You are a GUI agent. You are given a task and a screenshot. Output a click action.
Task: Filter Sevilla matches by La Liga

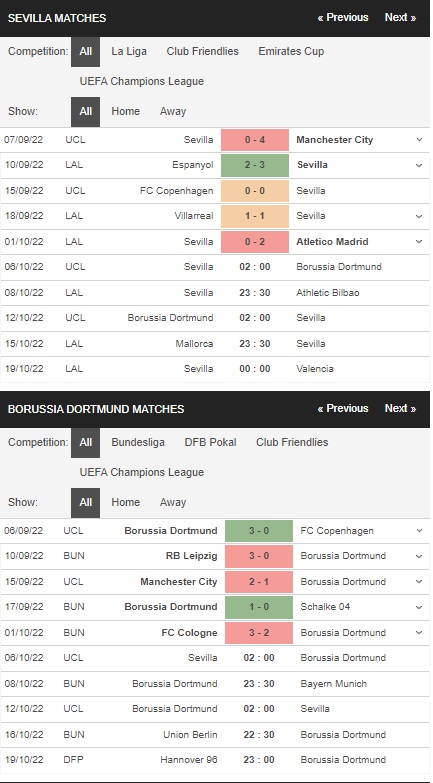coord(129,51)
